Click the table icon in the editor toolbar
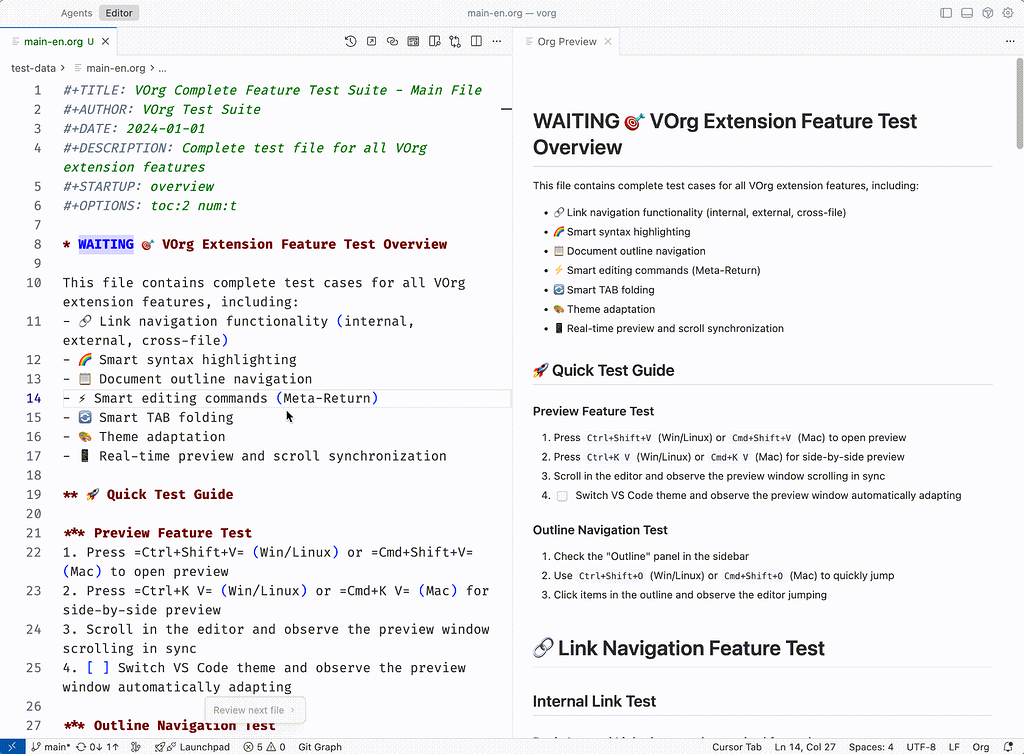Image resolution: width=1024 pixels, height=754 pixels. (x=414, y=41)
